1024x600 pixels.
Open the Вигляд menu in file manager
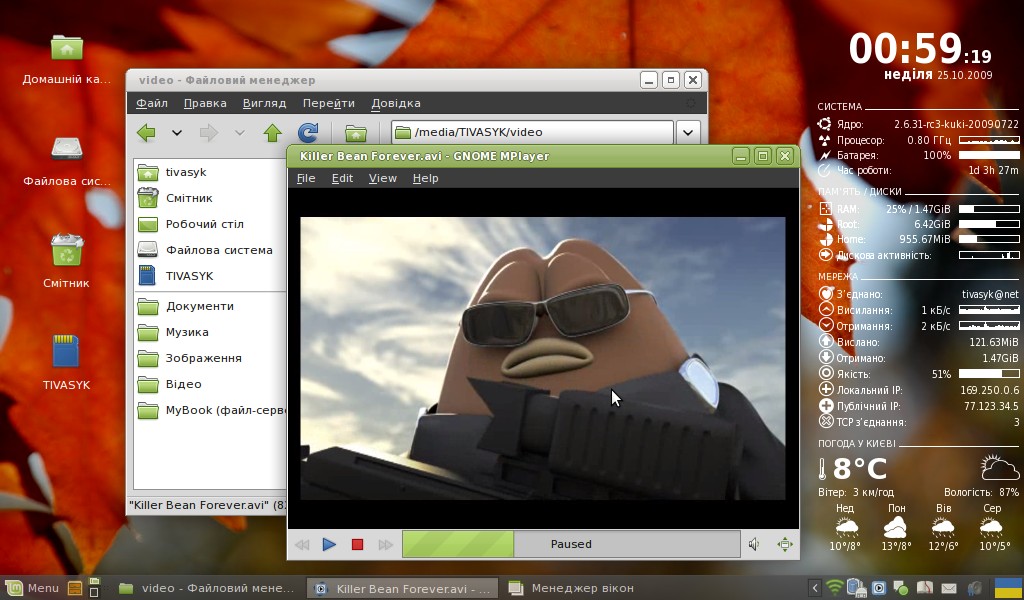(264, 103)
